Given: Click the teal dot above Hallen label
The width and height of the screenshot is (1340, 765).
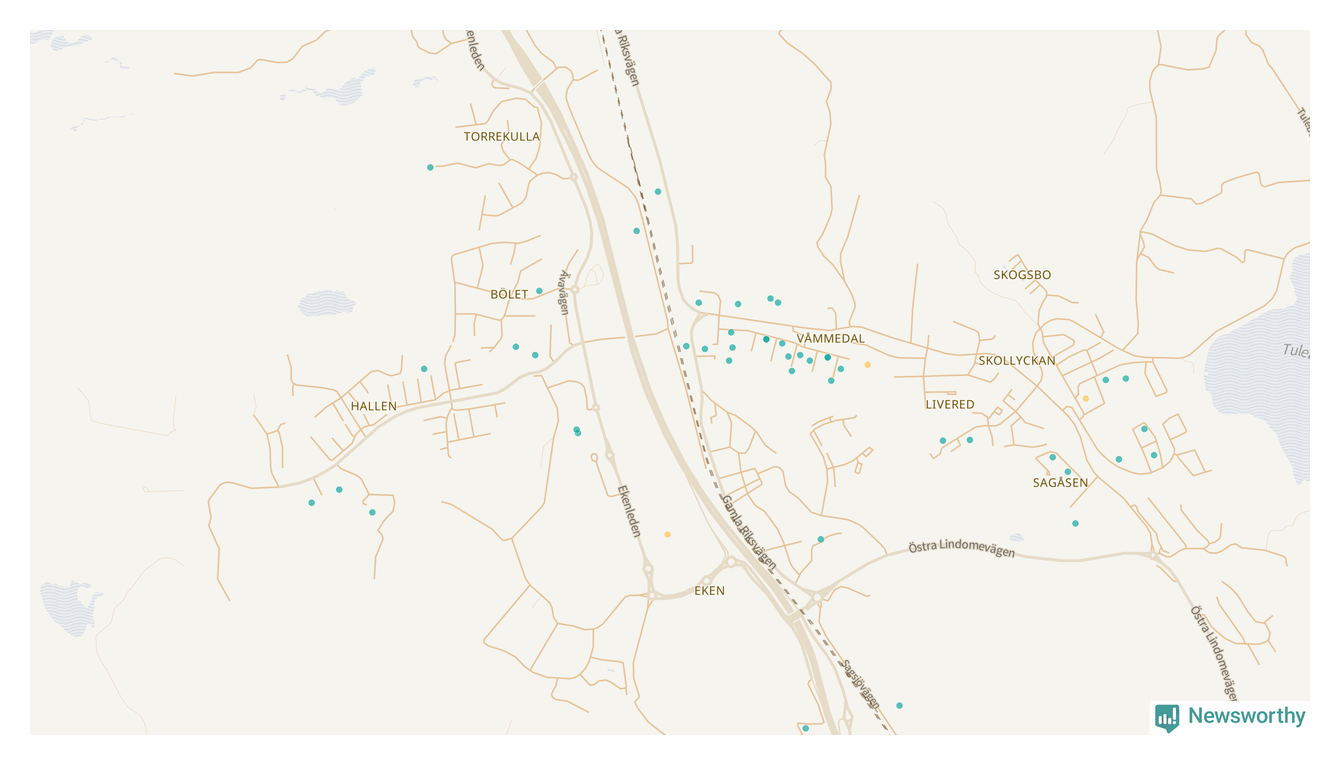Looking at the screenshot, I should click(424, 369).
